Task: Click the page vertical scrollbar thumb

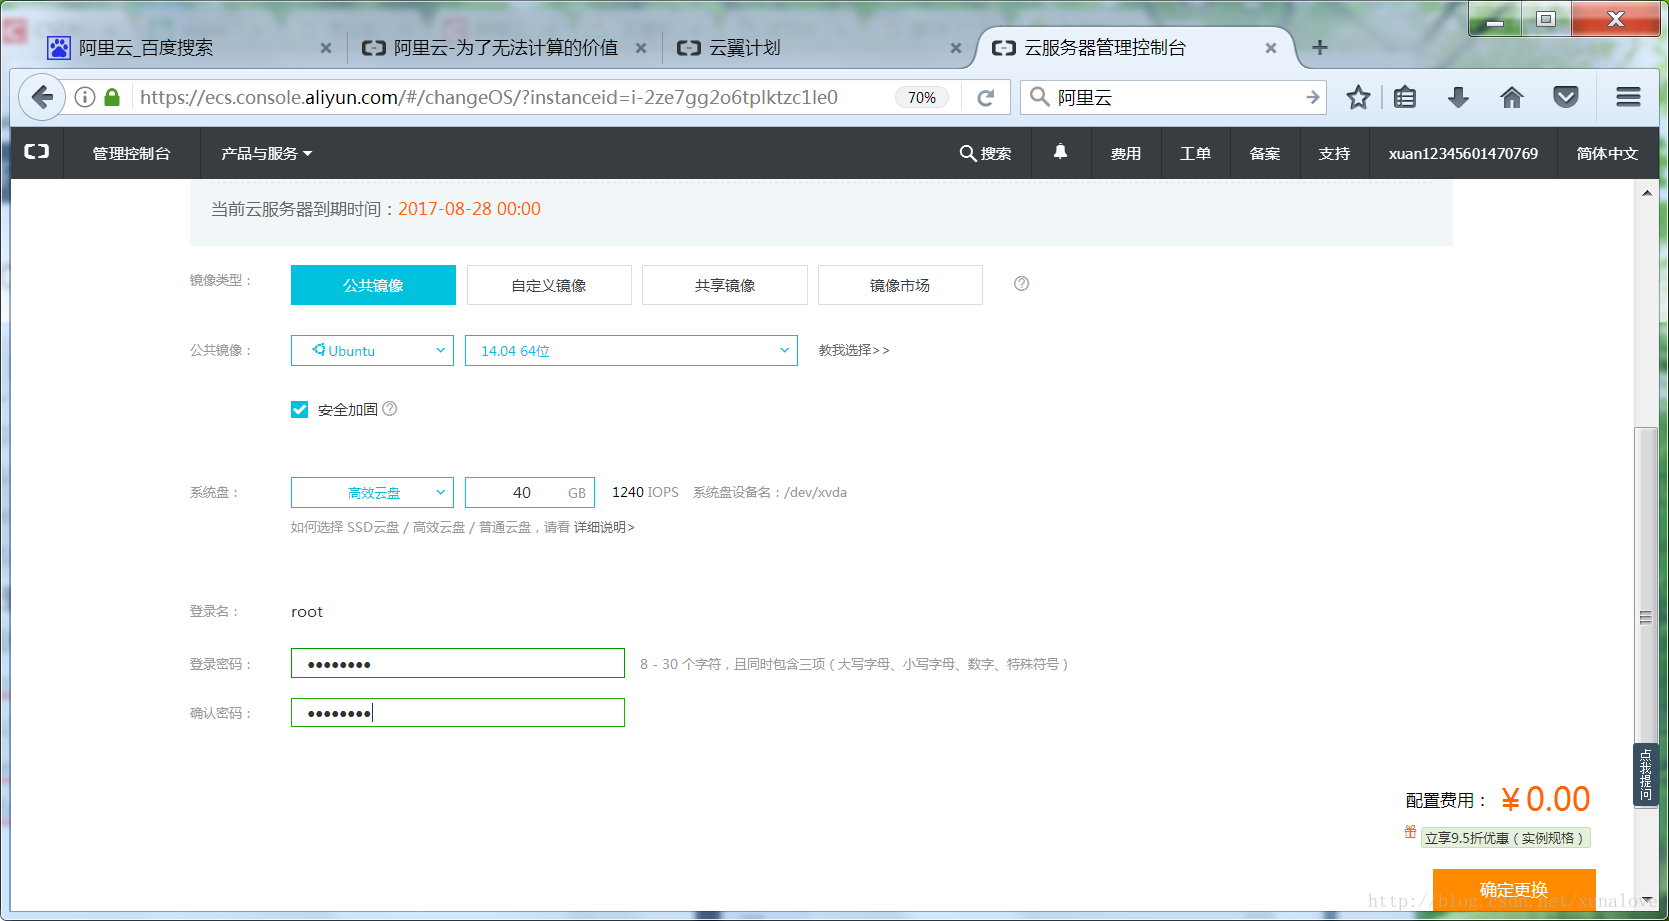Action: (x=1645, y=617)
